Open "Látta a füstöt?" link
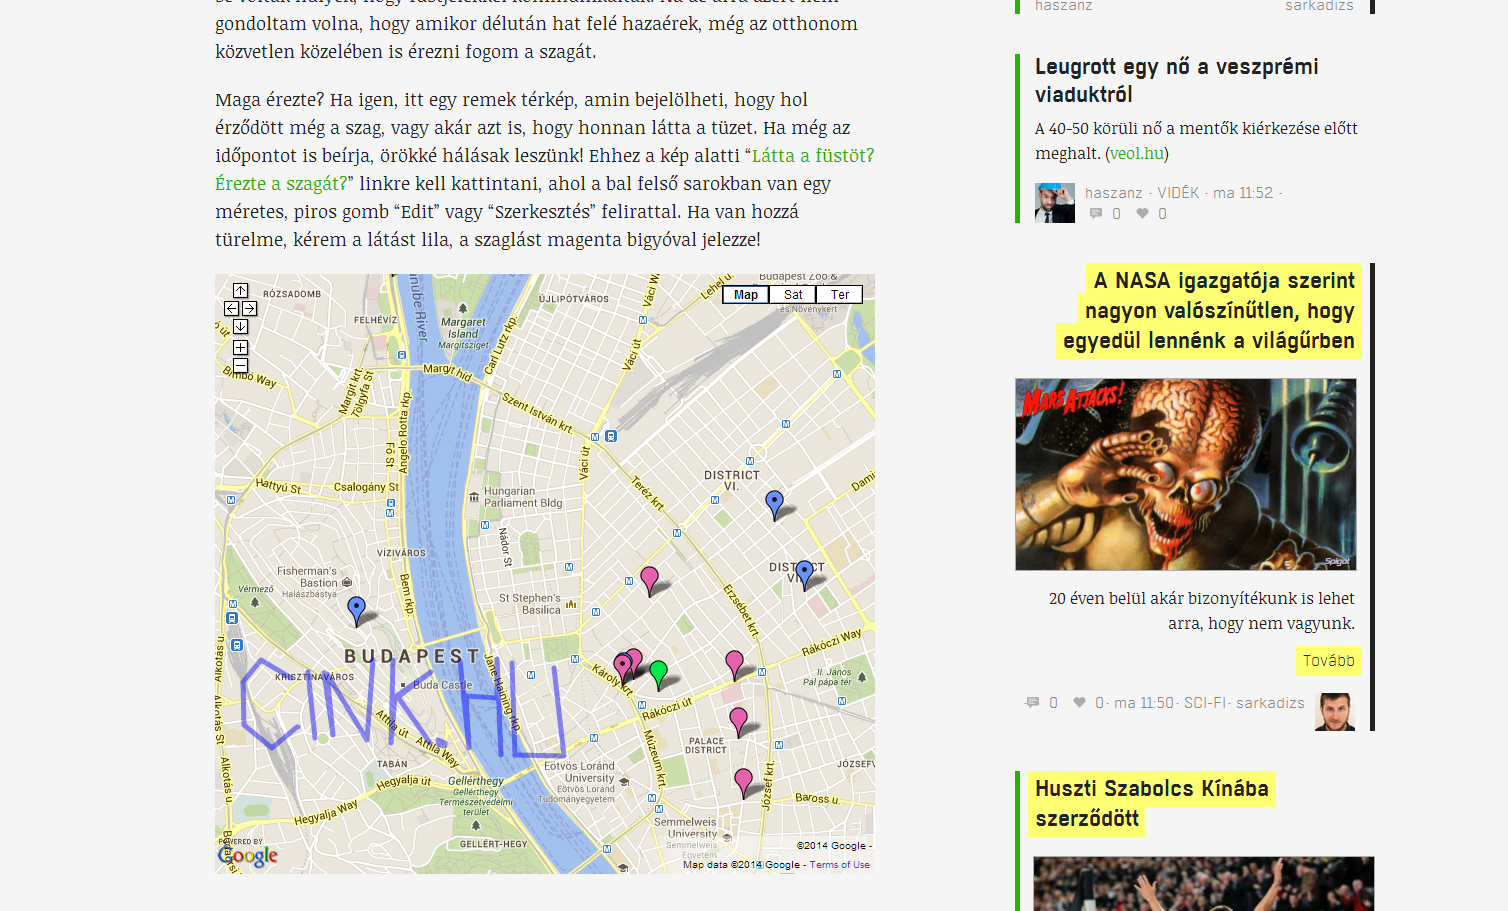Image resolution: width=1508 pixels, height=911 pixels. click(x=813, y=155)
